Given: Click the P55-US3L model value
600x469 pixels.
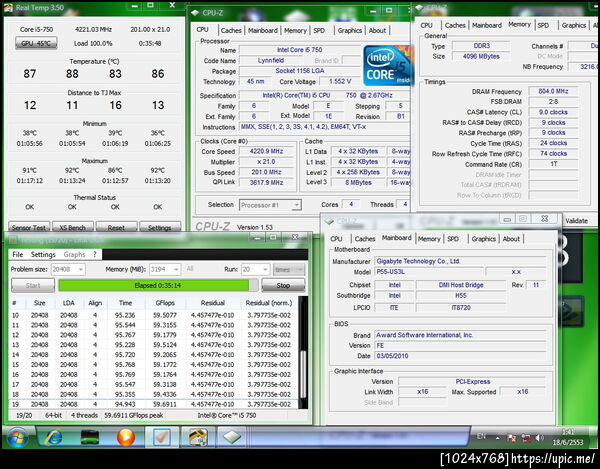Looking at the screenshot, I should 429,272.
